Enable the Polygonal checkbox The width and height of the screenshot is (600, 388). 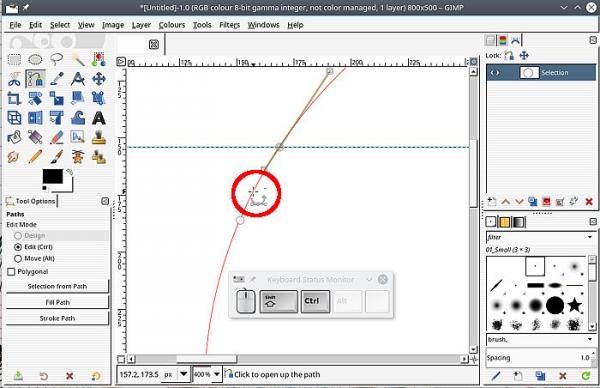tap(11, 272)
